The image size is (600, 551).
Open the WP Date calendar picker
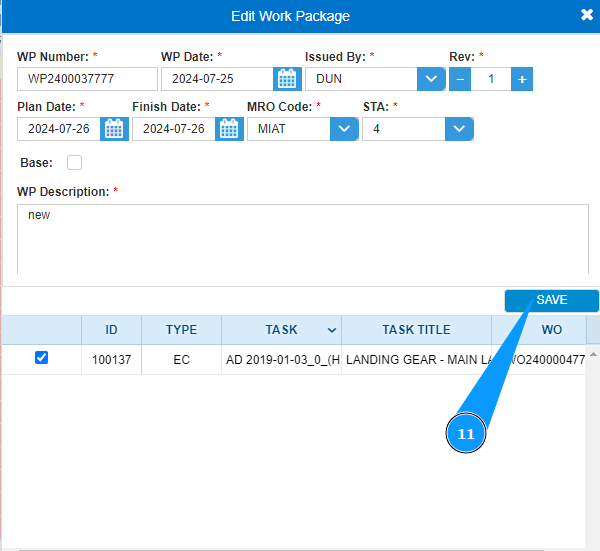point(287,79)
